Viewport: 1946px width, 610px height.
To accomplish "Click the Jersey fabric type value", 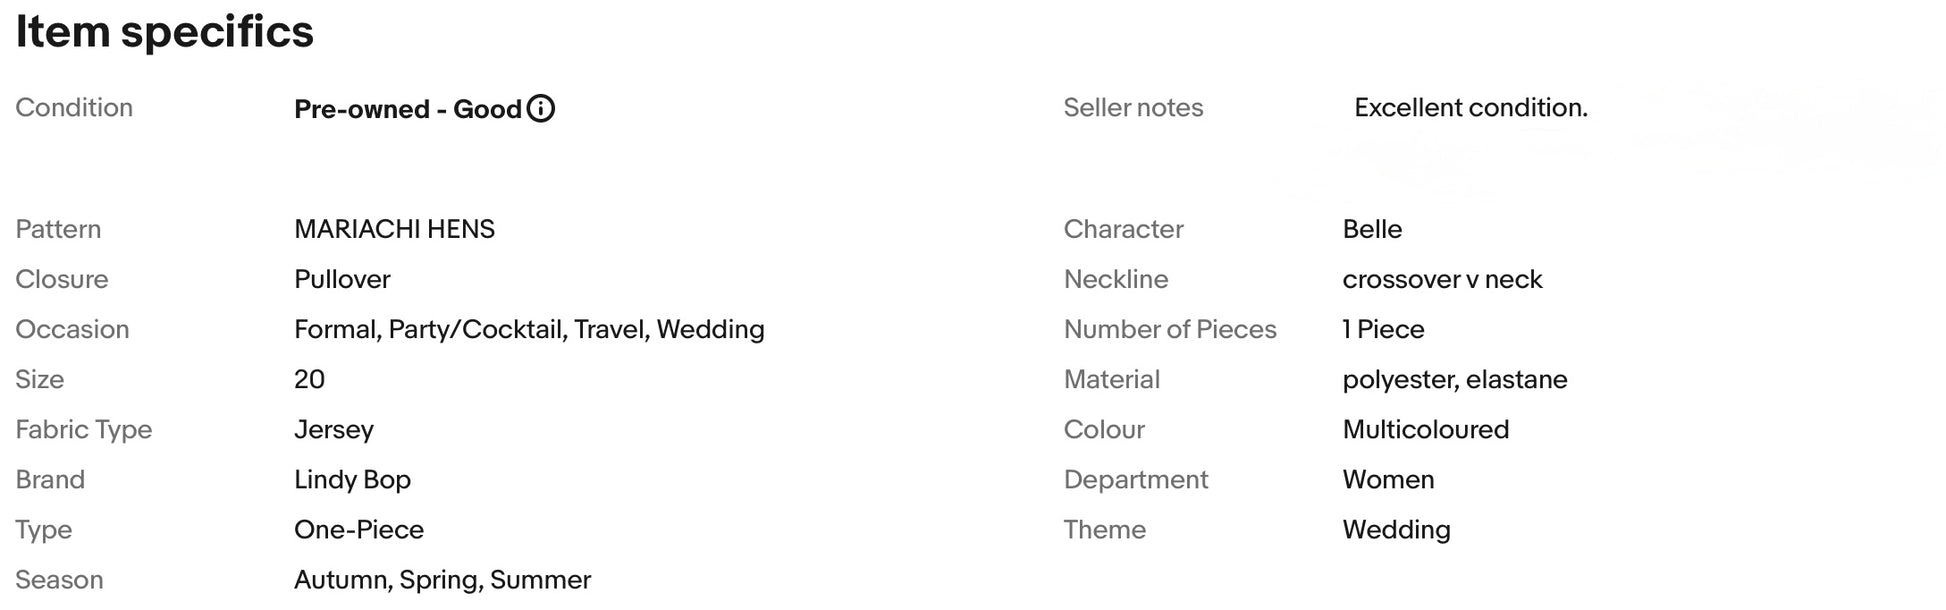I will click(333, 429).
